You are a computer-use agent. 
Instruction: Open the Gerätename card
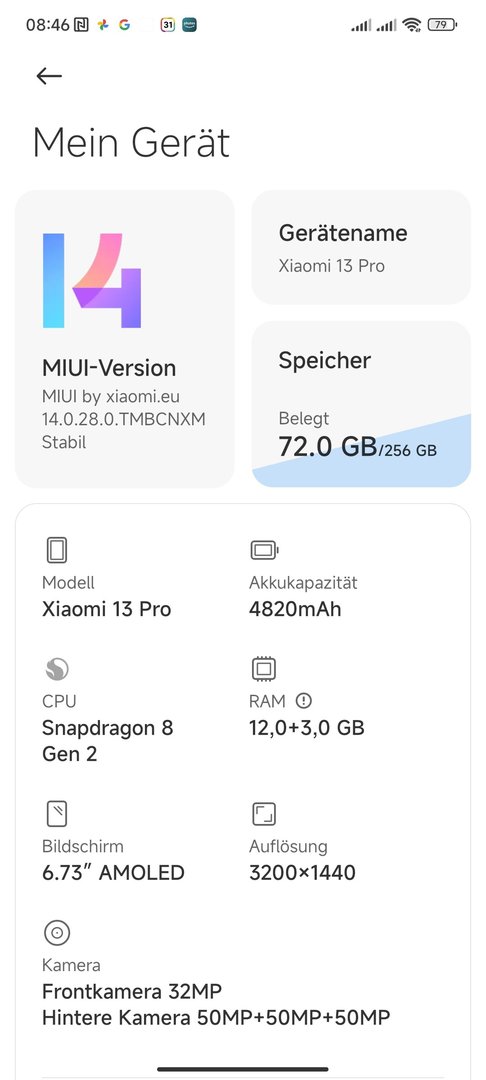point(361,247)
